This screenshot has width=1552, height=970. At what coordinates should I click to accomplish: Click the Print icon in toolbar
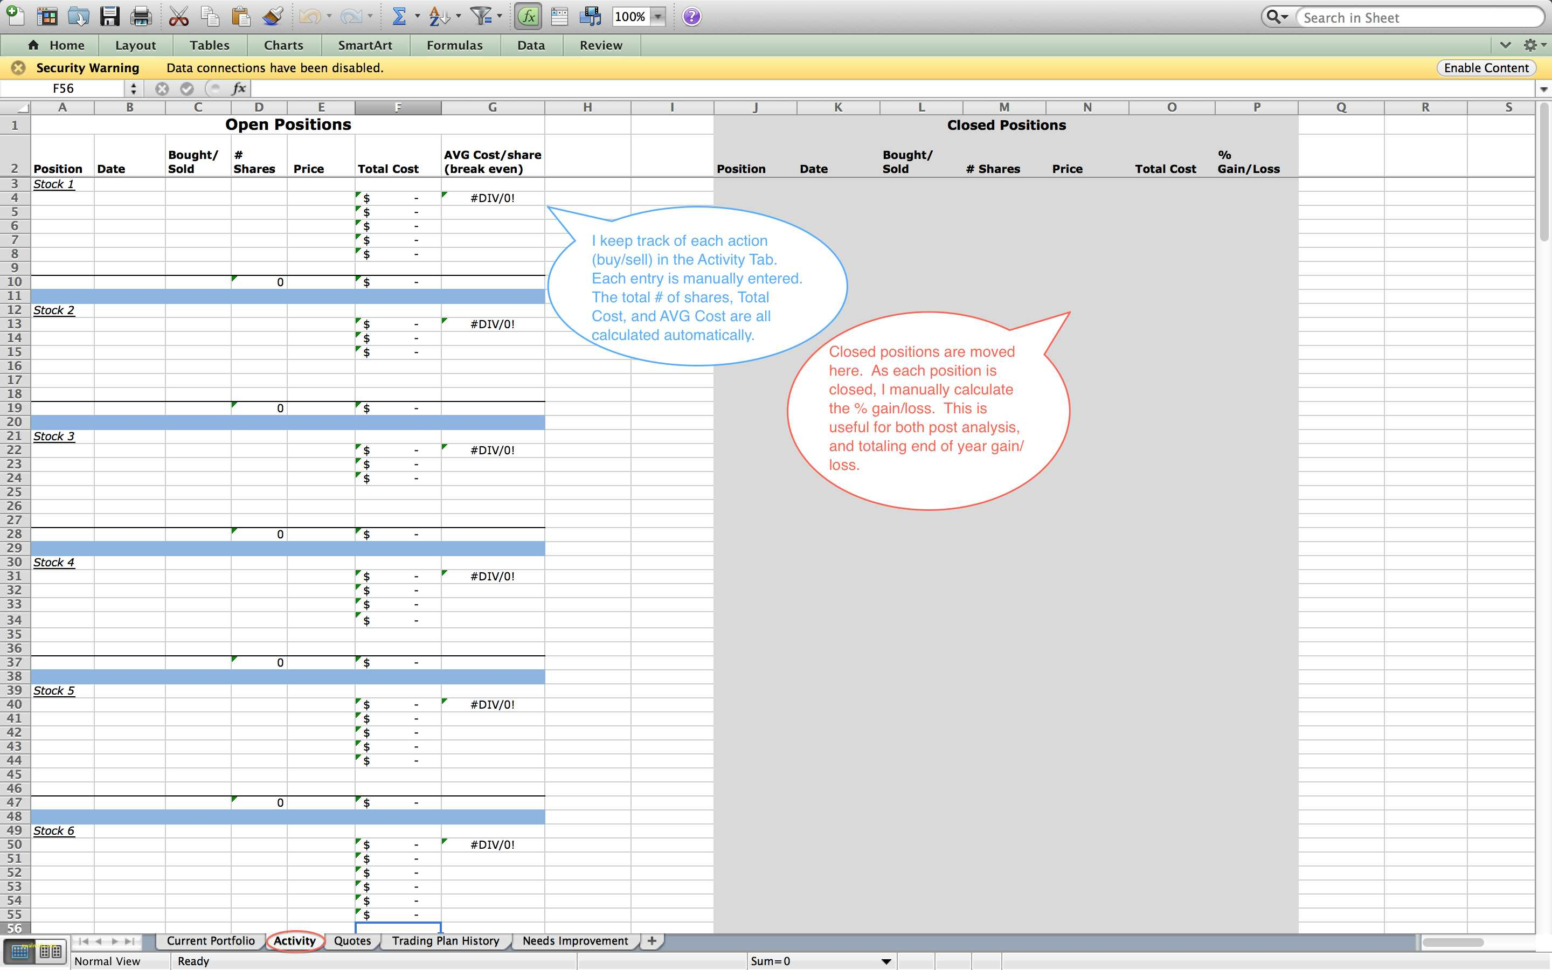[141, 17]
